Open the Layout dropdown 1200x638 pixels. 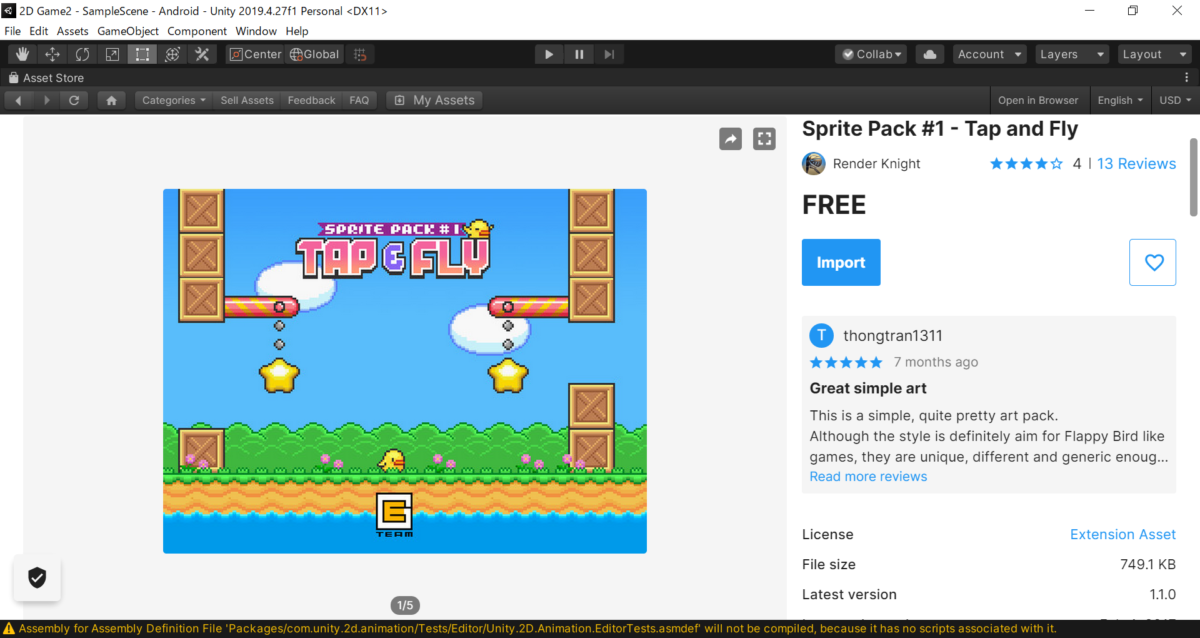point(1154,54)
